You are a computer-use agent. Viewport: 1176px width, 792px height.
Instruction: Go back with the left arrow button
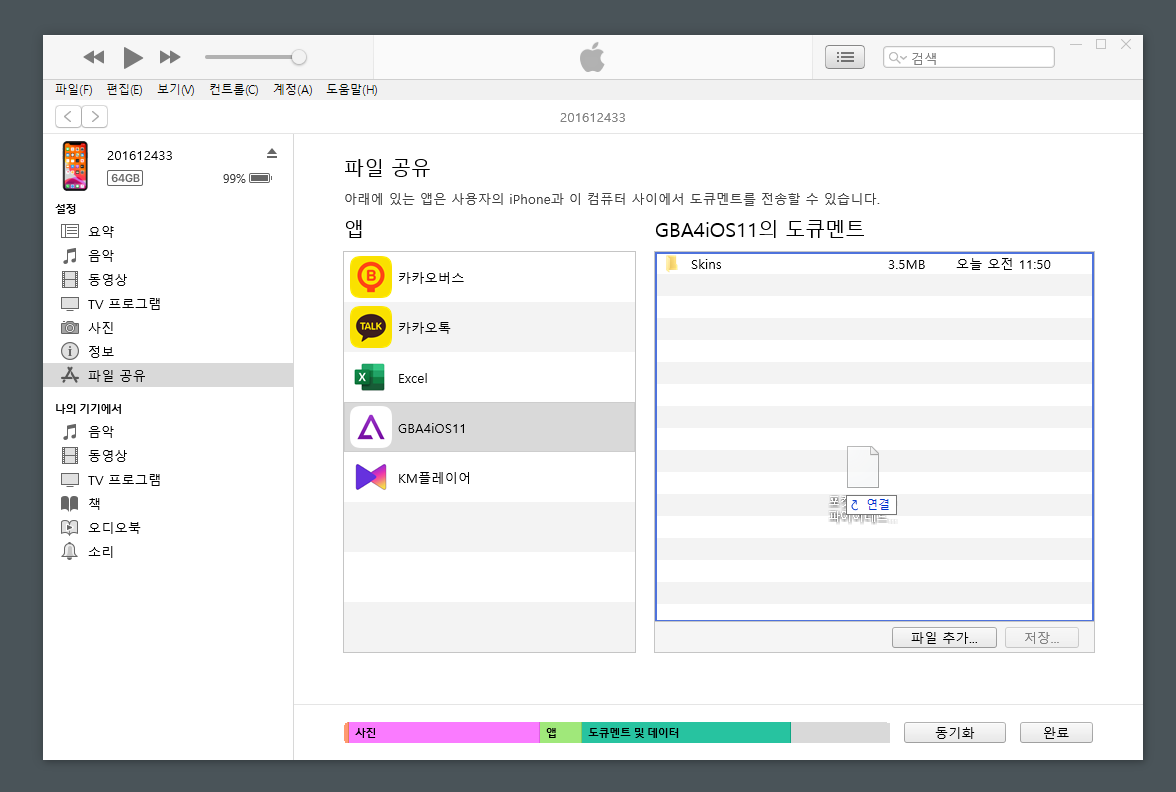point(68,116)
